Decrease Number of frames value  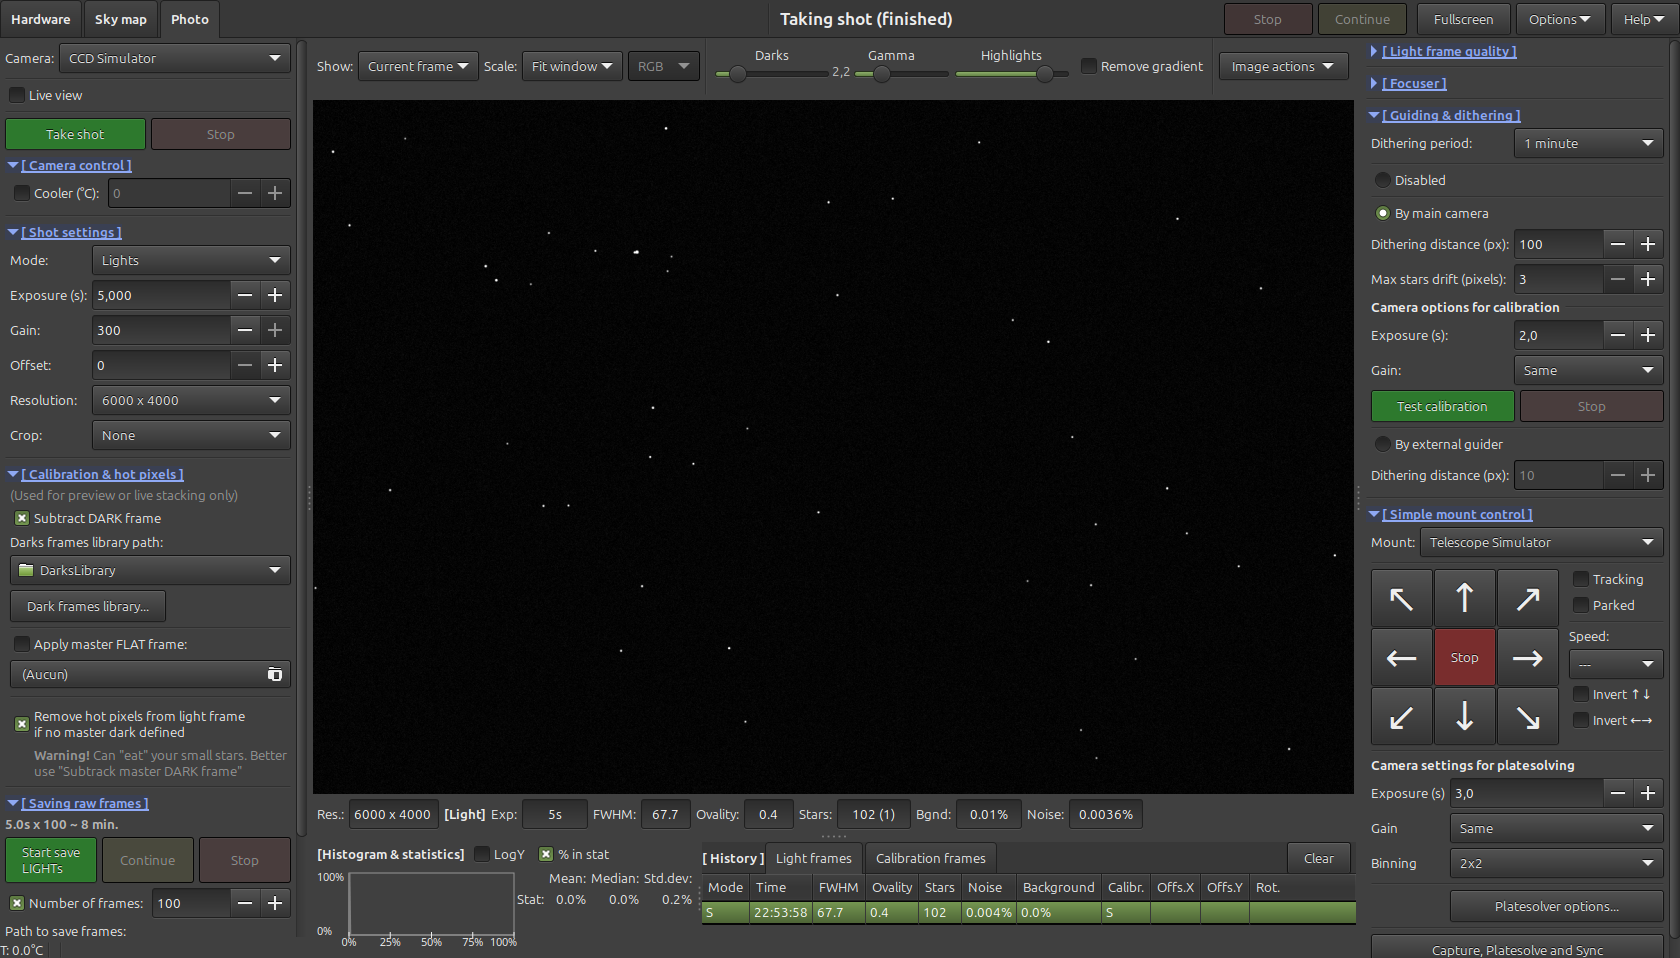(x=245, y=903)
